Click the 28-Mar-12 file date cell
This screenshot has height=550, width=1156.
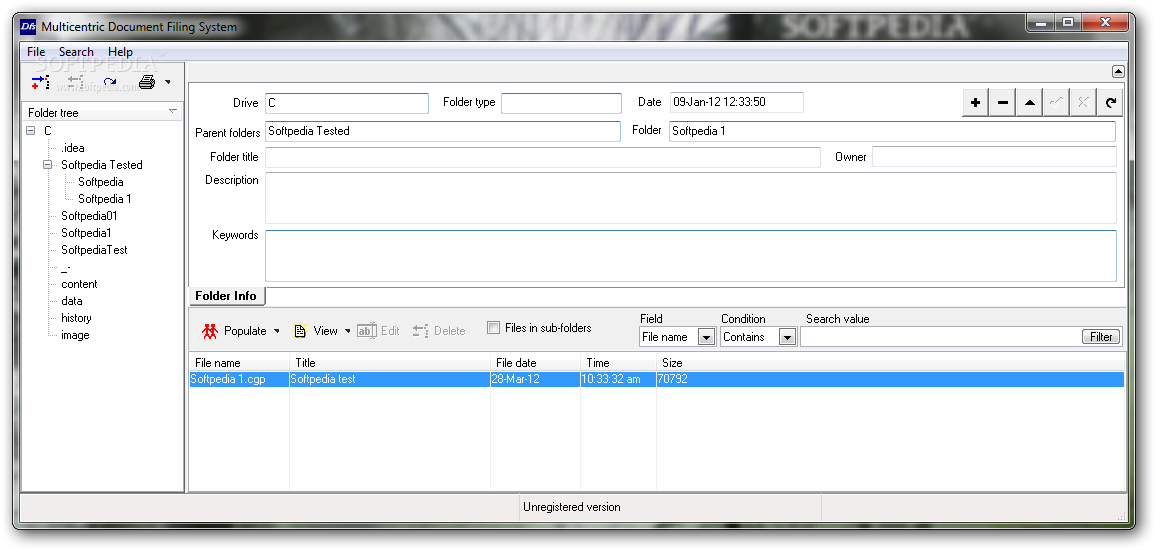tap(536, 380)
